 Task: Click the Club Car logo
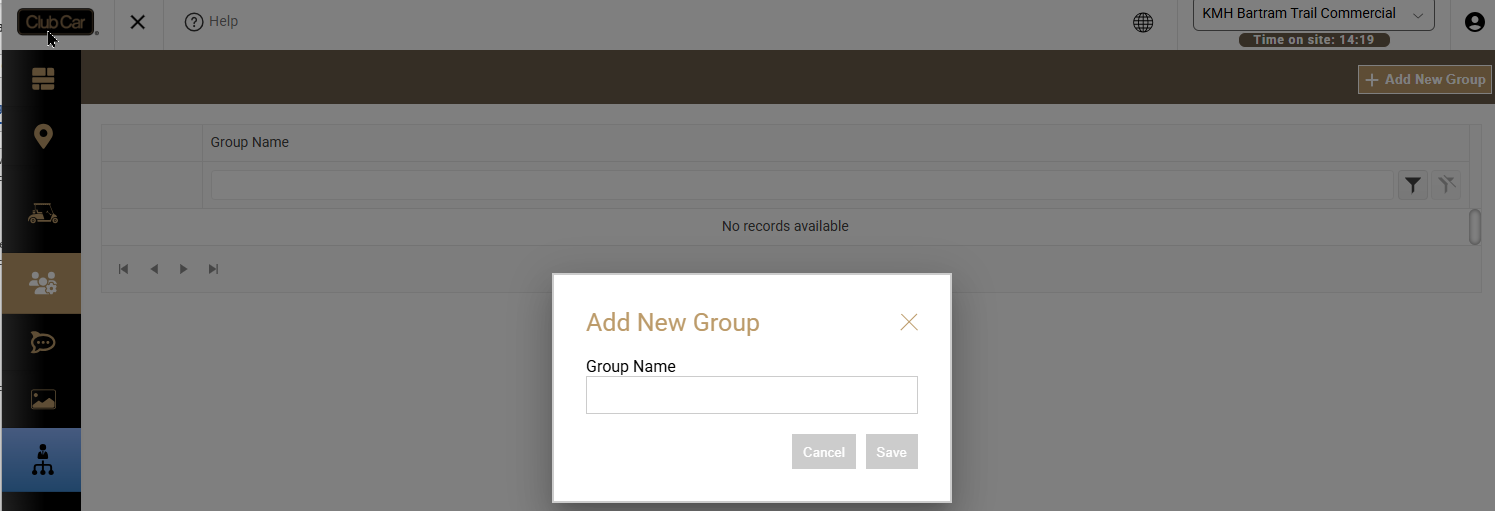pos(57,22)
